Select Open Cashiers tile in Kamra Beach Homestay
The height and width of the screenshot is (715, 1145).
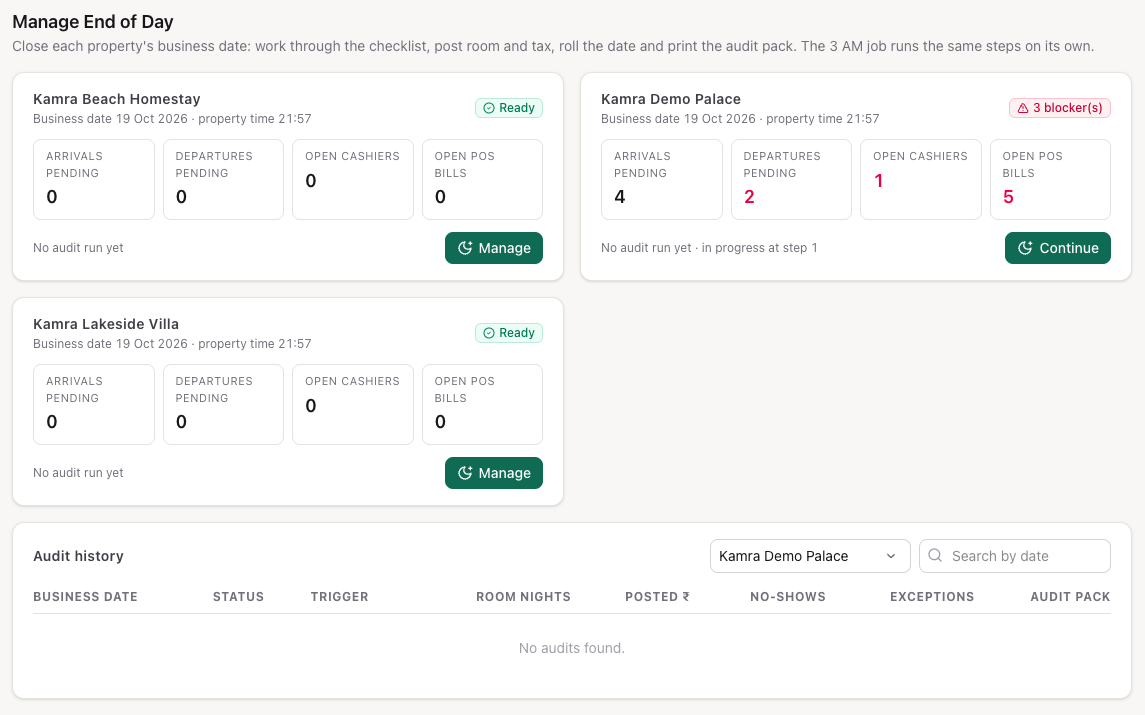pos(353,180)
